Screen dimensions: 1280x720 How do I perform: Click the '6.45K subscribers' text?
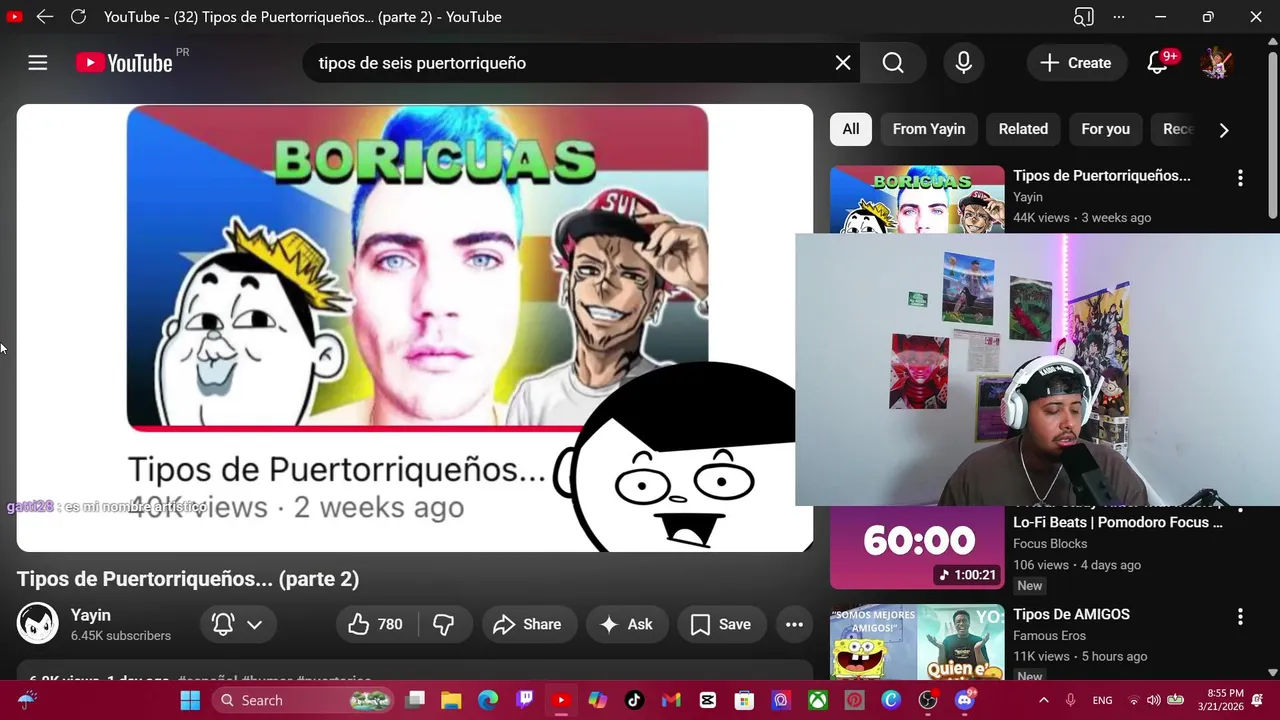121,636
